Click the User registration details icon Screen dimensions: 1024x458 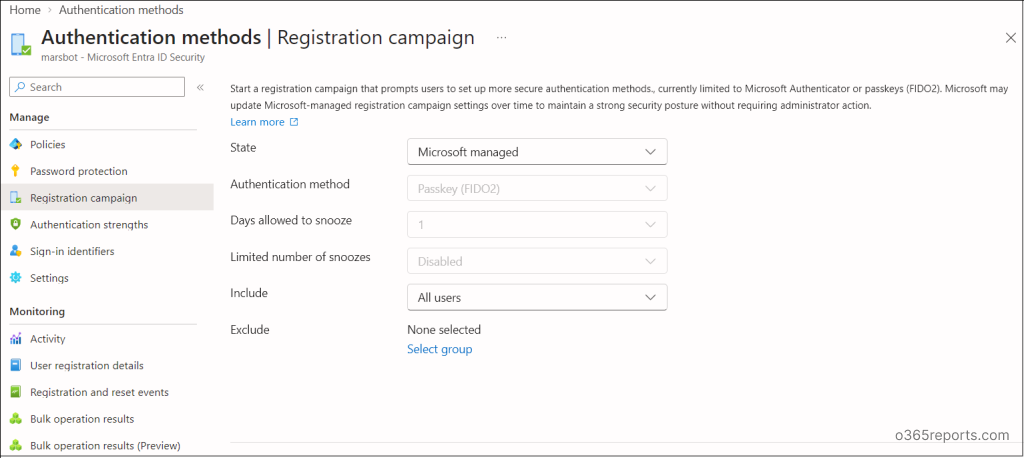[16, 365]
